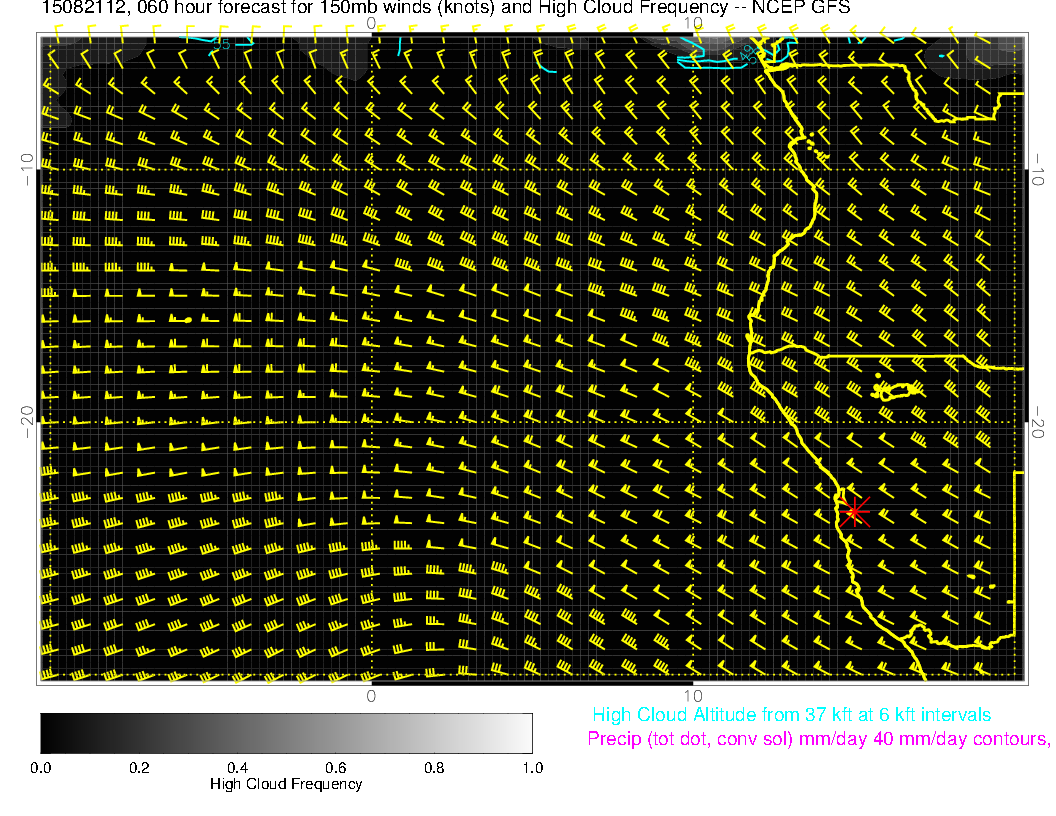The width and height of the screenshot is (1056, 816).
Task: Click the white end of the grayscale colorbar
Action: [x=526, y=732]
